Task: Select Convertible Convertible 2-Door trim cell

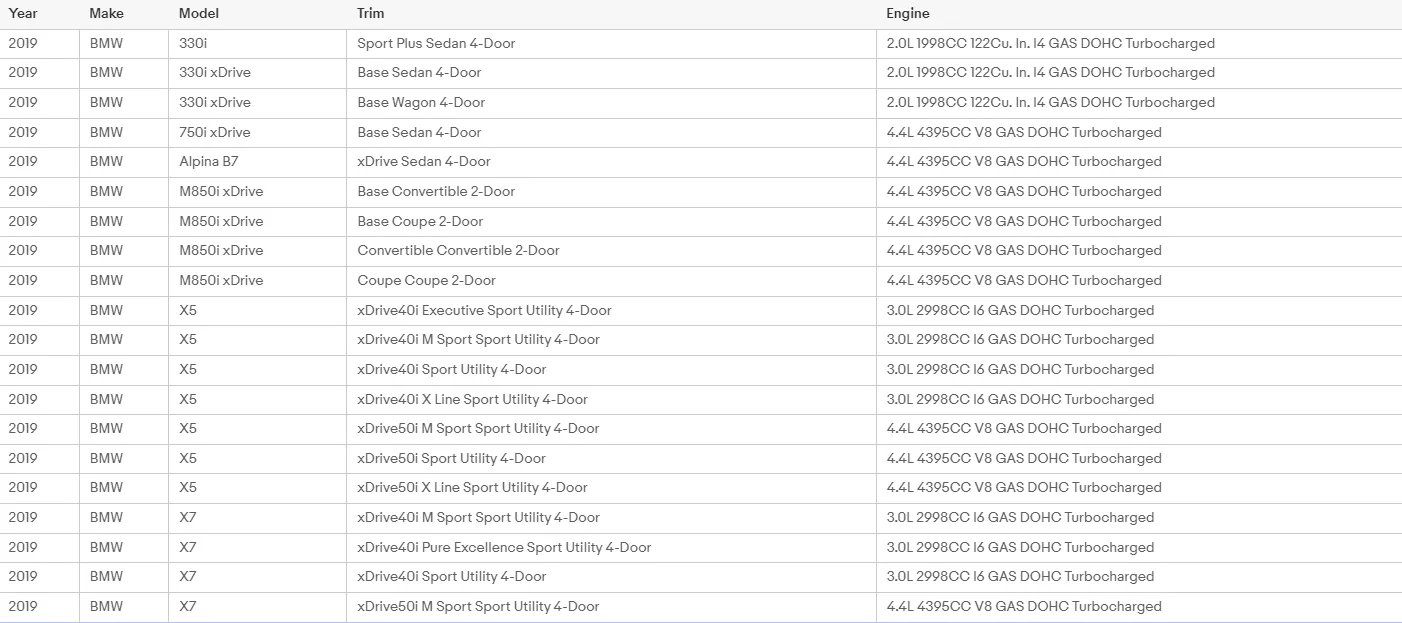Action: (x=612, y=251)
